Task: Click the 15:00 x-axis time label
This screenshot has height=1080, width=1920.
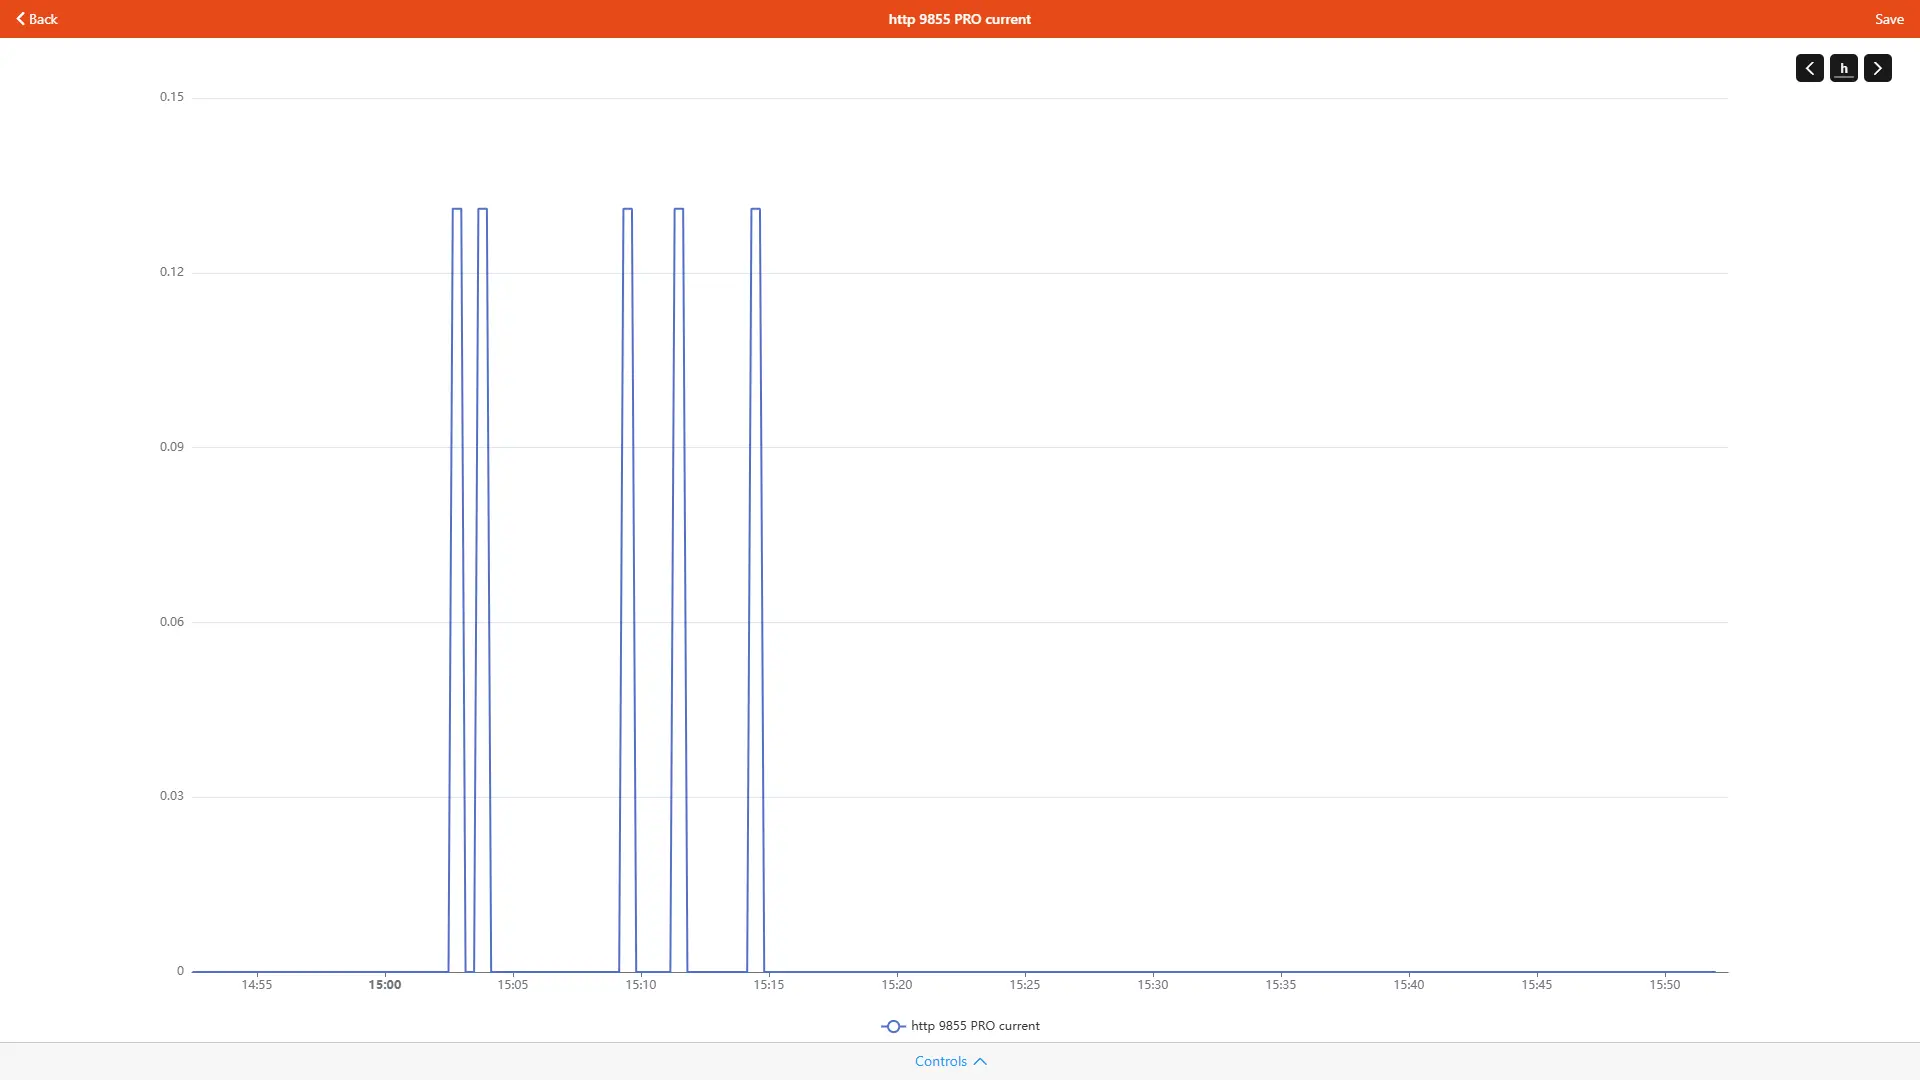Action: coord(384,985)
